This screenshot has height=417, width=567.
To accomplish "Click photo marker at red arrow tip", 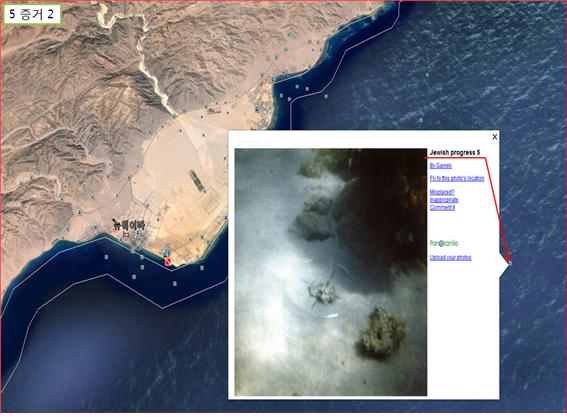I will [510, 263].
